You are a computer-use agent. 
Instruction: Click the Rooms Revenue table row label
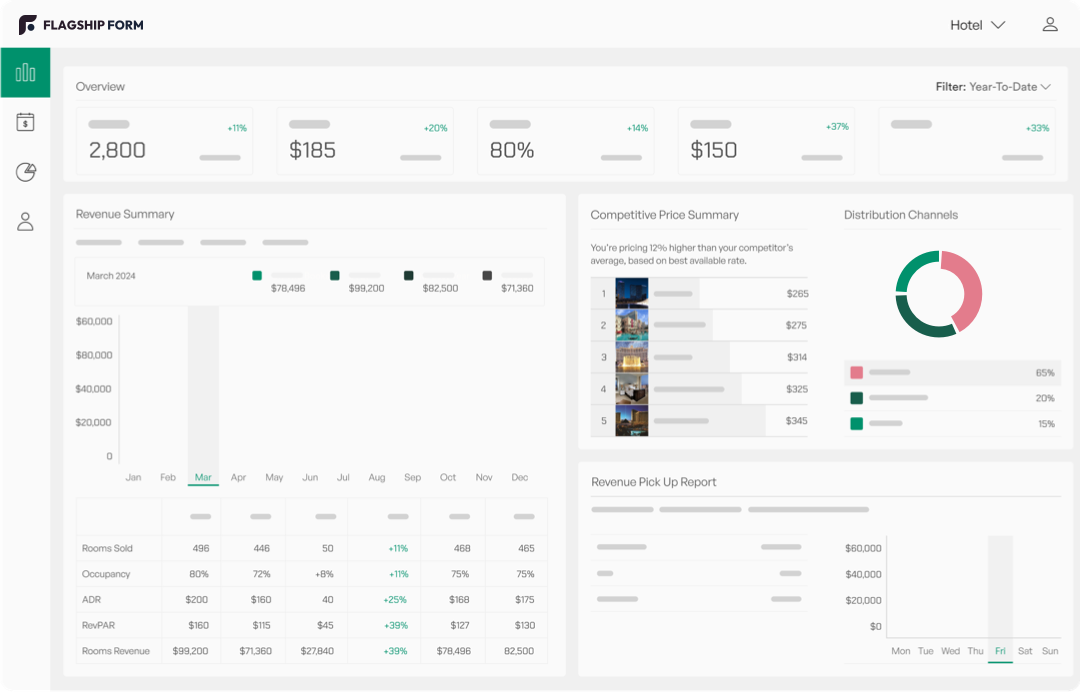pos(116,651)
